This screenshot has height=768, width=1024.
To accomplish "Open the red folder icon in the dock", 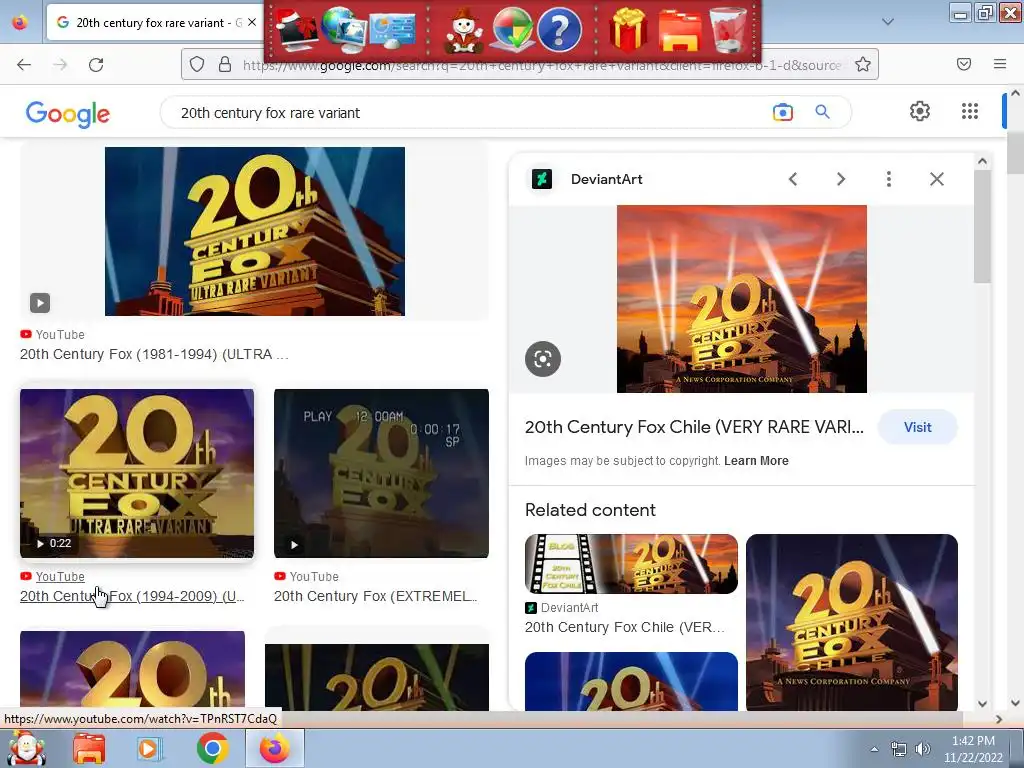I will point(679,31).
